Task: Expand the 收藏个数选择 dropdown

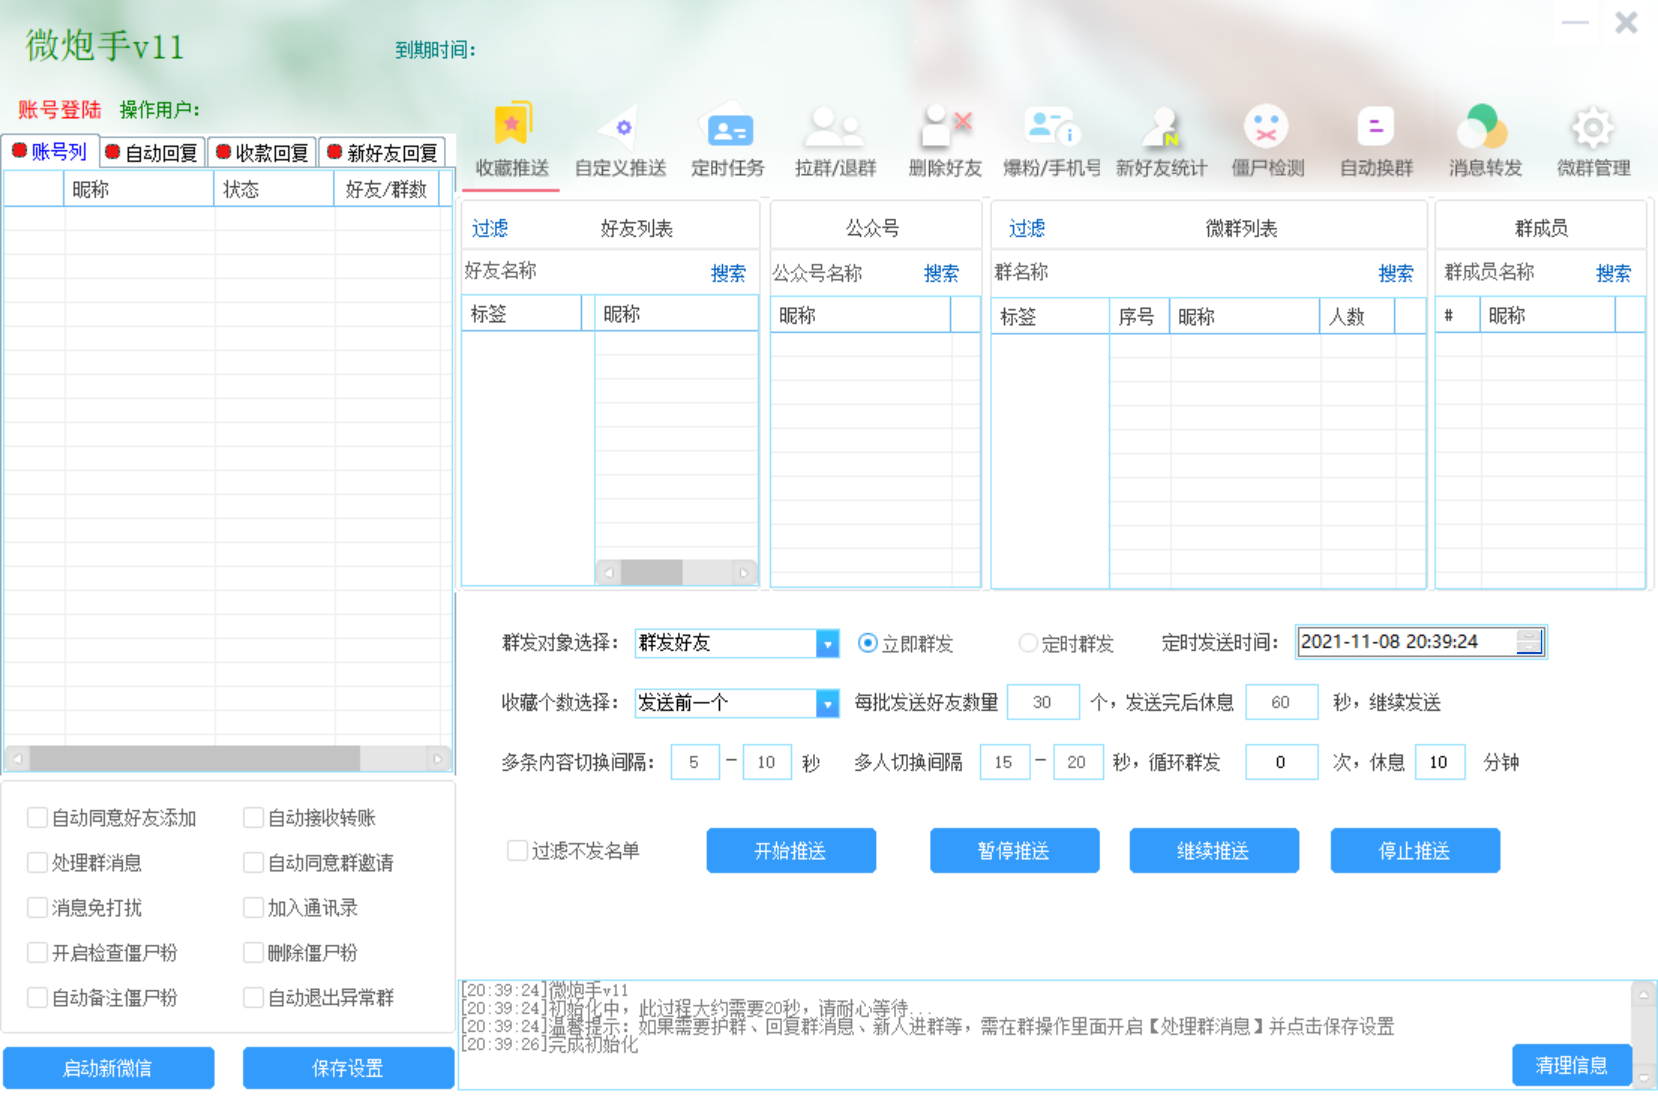Action: 827,703
